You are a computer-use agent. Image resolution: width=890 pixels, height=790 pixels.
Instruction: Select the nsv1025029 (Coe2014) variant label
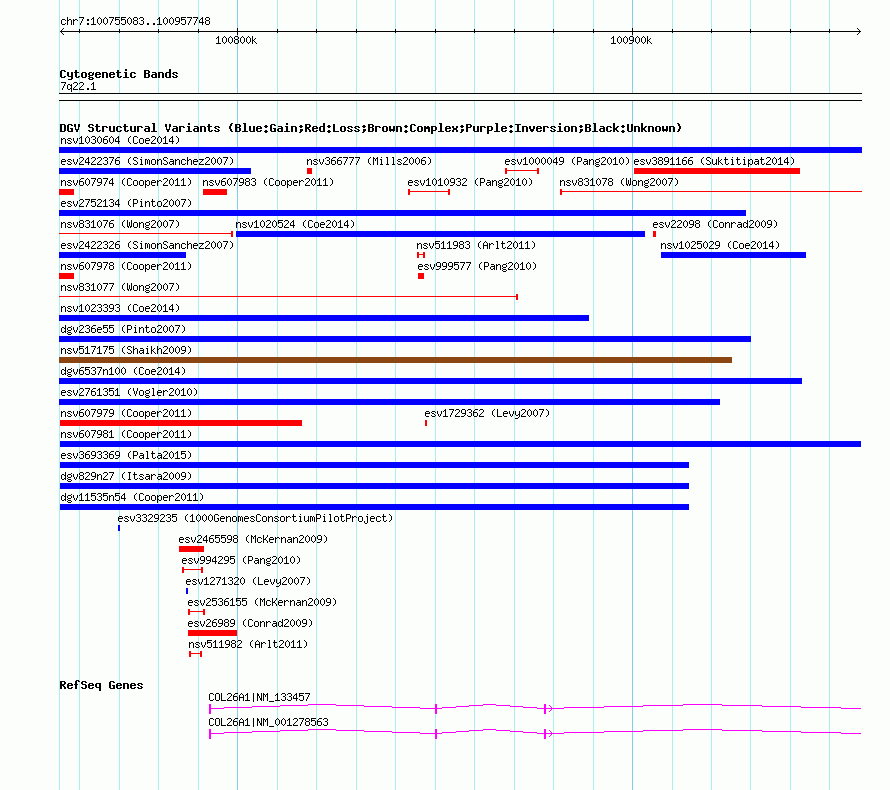[x=720, y=245]
